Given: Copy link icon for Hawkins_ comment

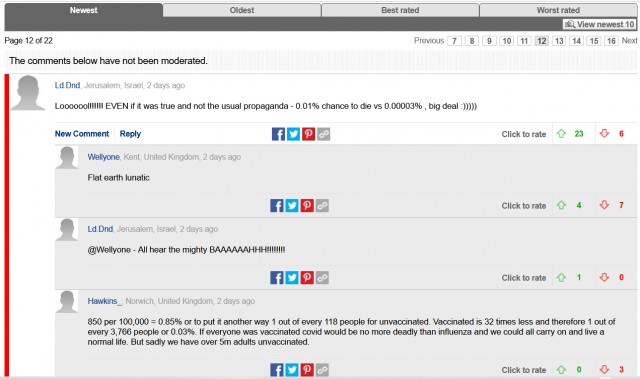Looking at the screenshot, I should point(322,370).
